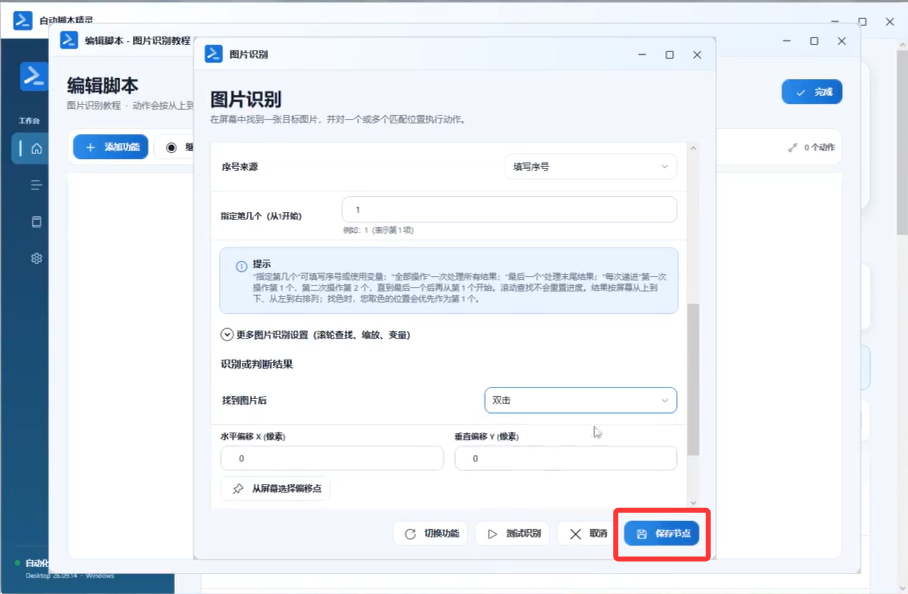This screenshot has width=908, height=594.
Task: Click the app logo in main sidebar
Action: pos(33,76)
